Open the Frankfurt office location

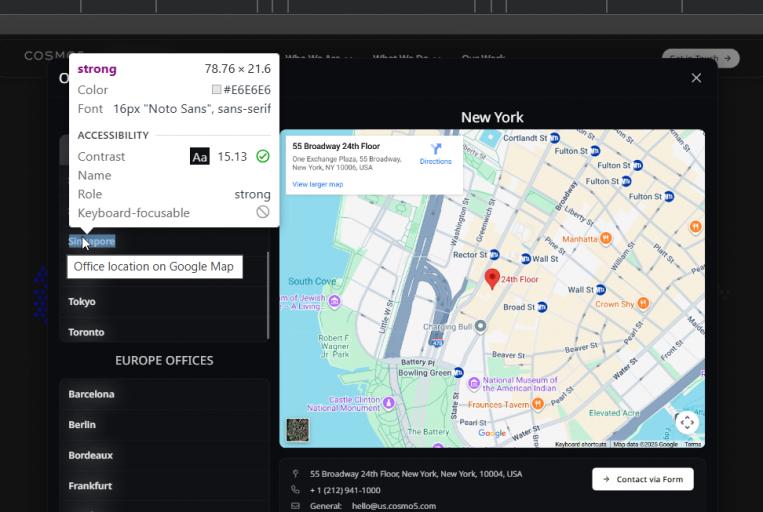164,486
